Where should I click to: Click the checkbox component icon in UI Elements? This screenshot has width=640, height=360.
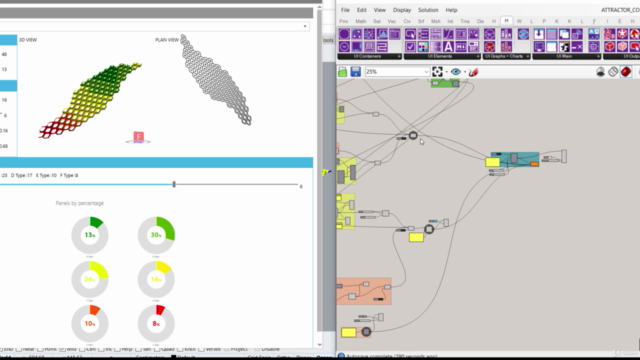410,47
